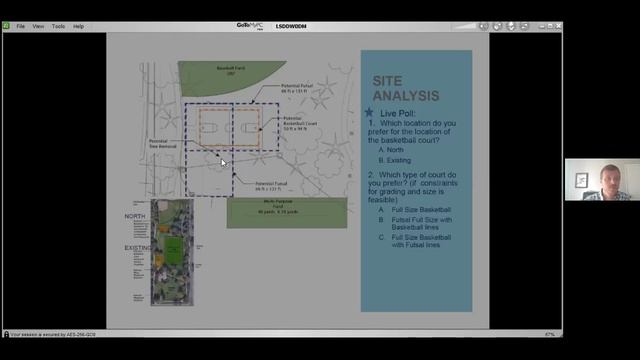
Task: Click the SITE ANALYSIS heading
Action: (x=406, y=88)
